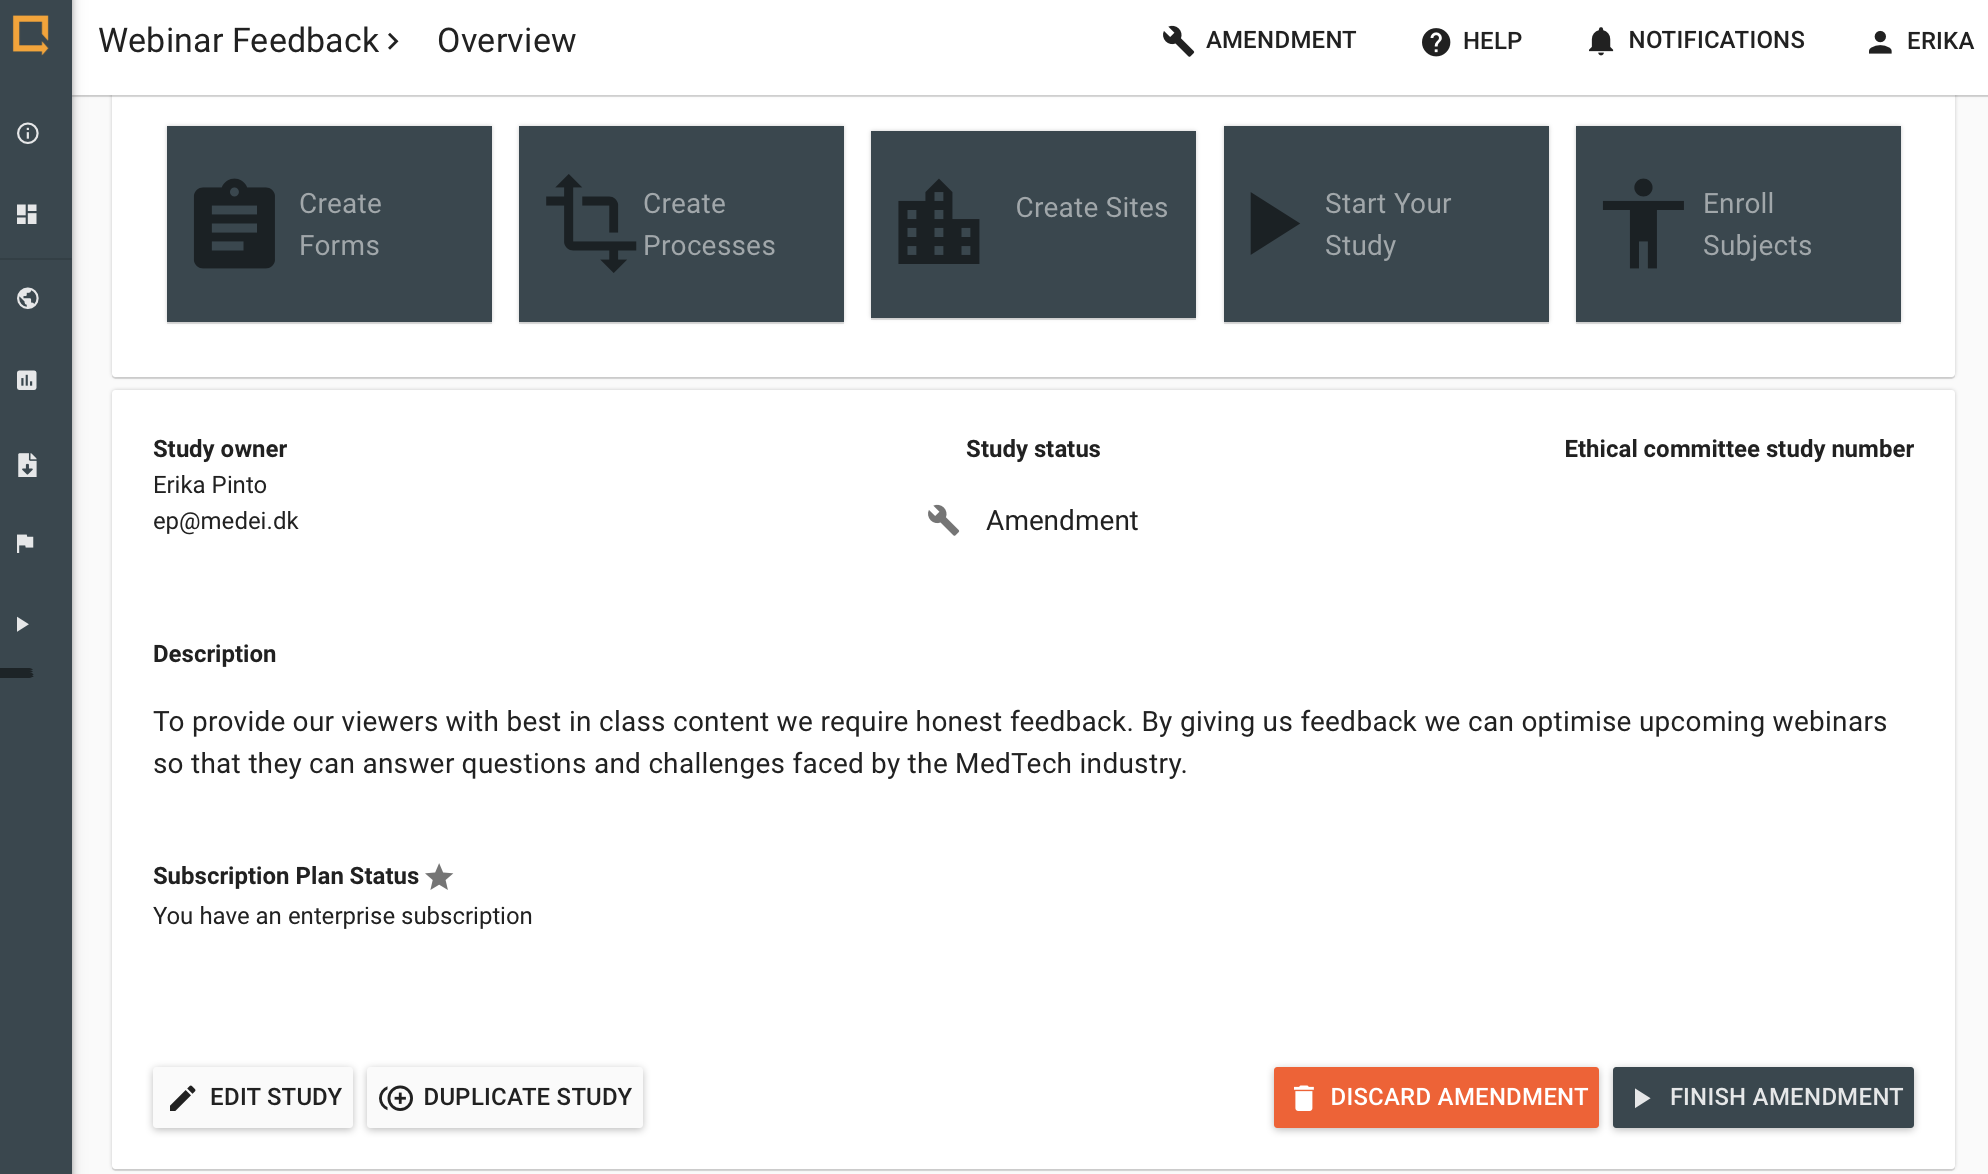Expand the Erika user account menu
Viewport: 1988px width, 1174px height.
coord(1920,41)
